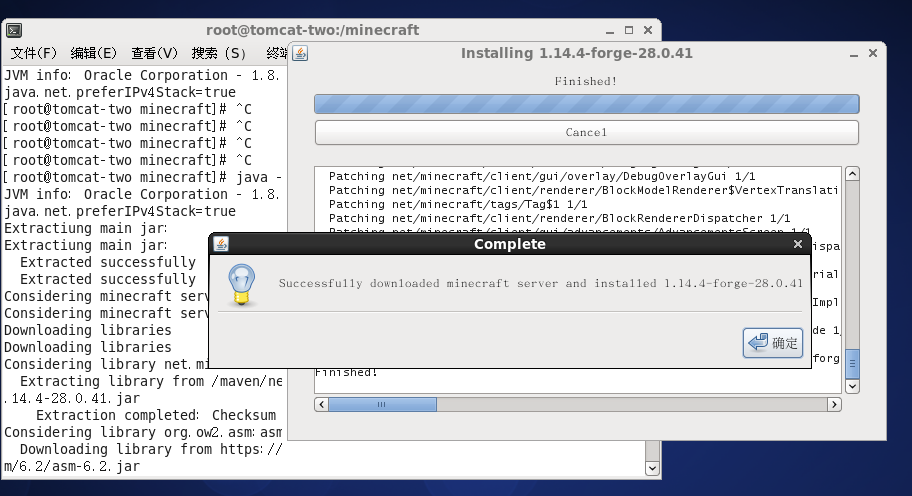
Task: Click the DebugOverlayGui patching log line
Action: click(542, 176)
